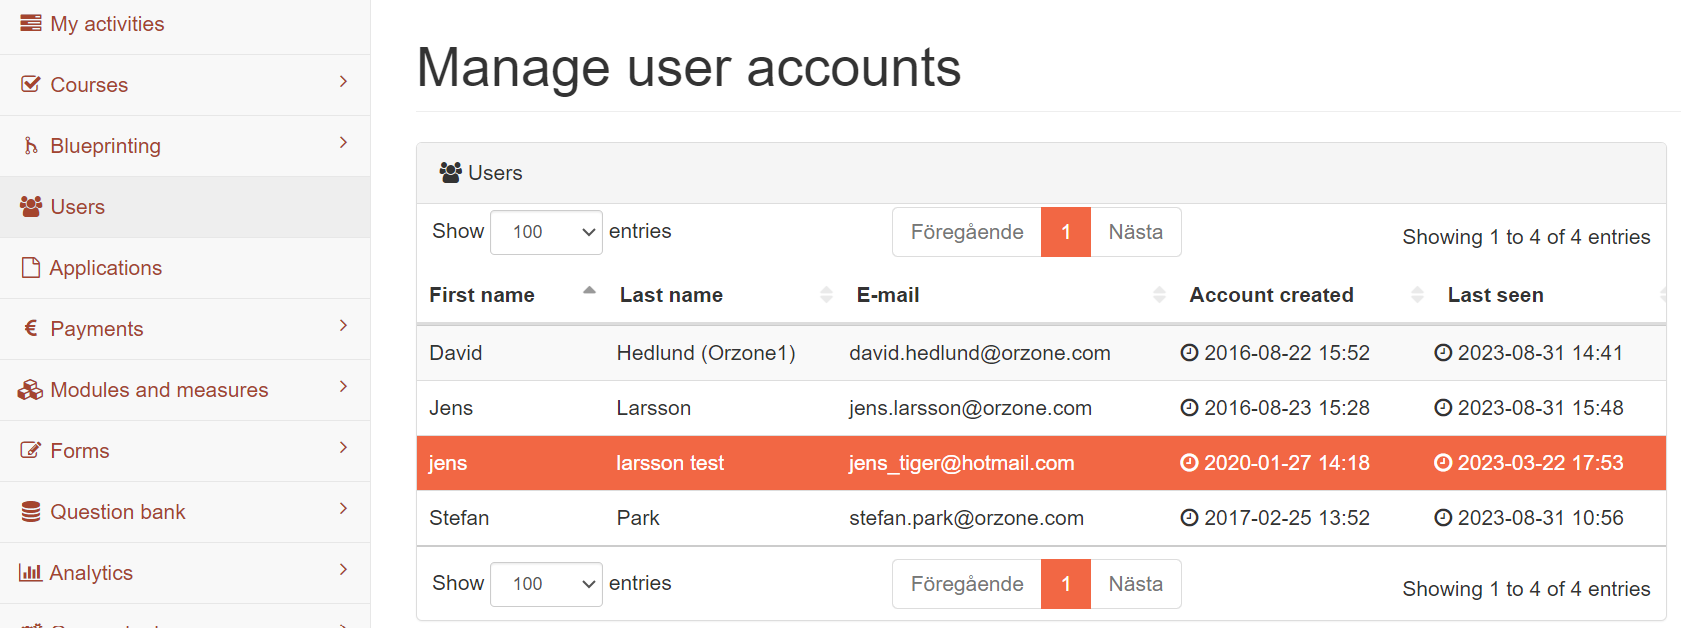Select Users in the sidebar

click(185, 207)
